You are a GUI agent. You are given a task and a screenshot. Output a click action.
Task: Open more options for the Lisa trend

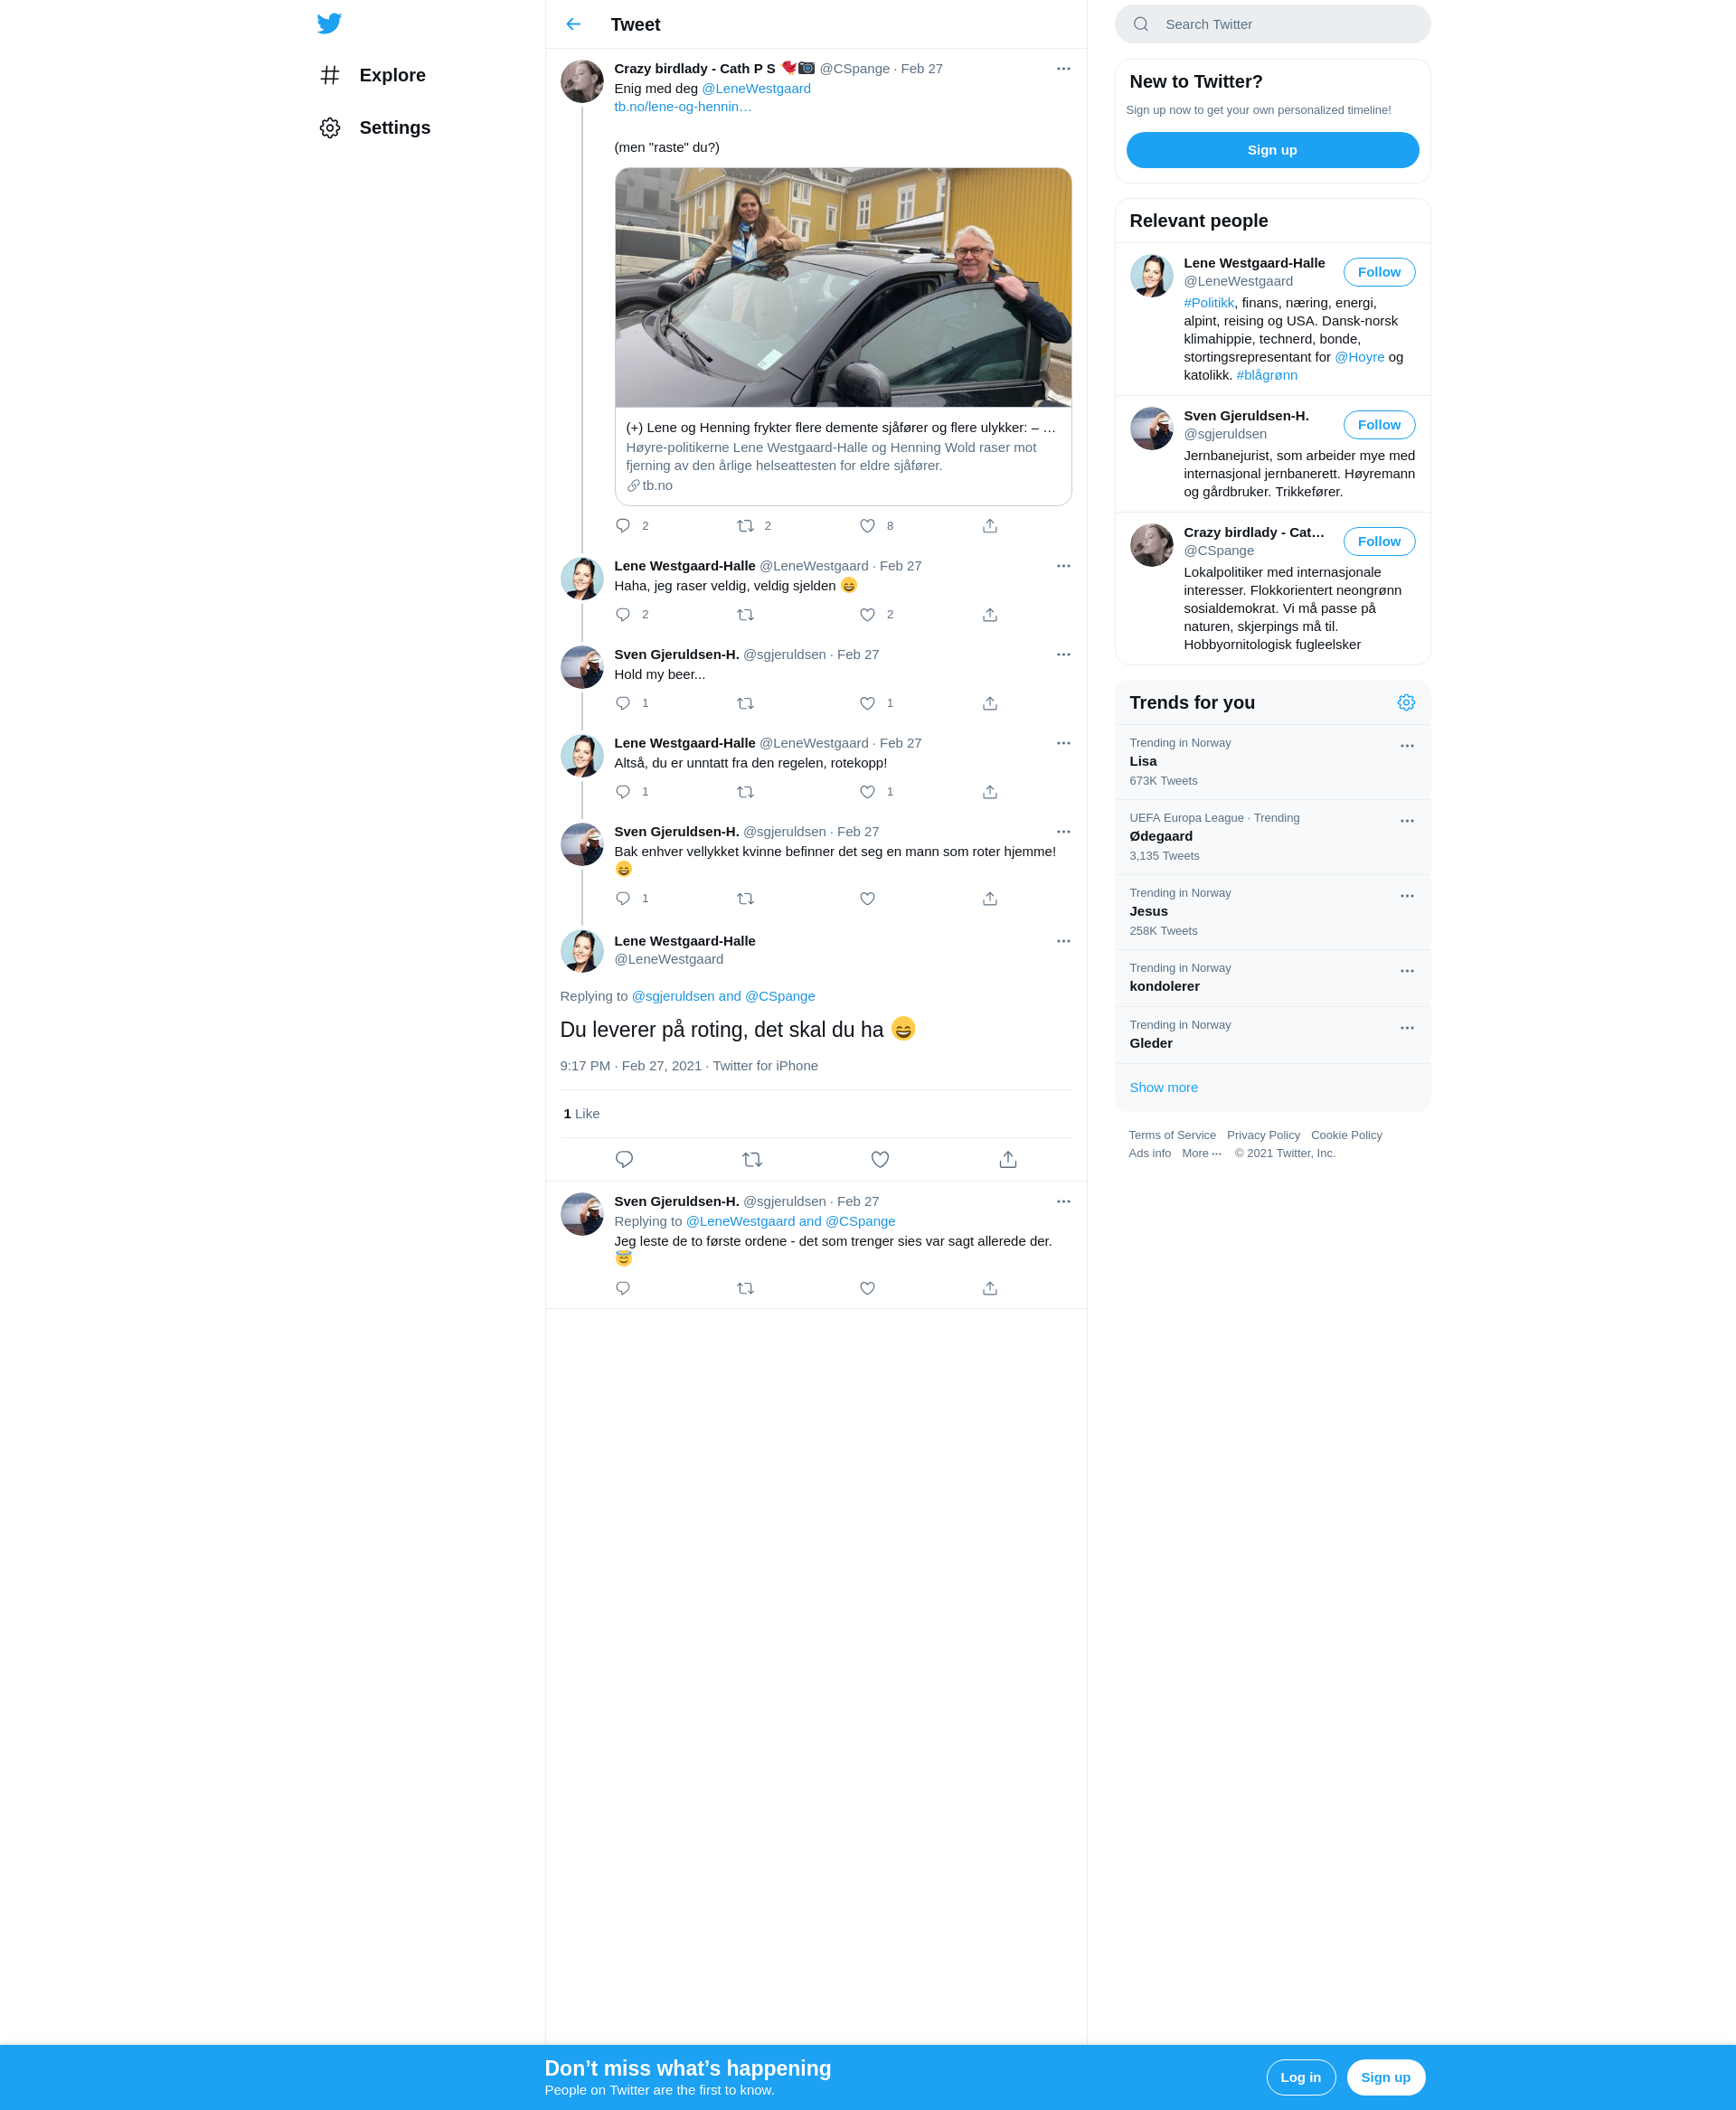click(1407, 746)
